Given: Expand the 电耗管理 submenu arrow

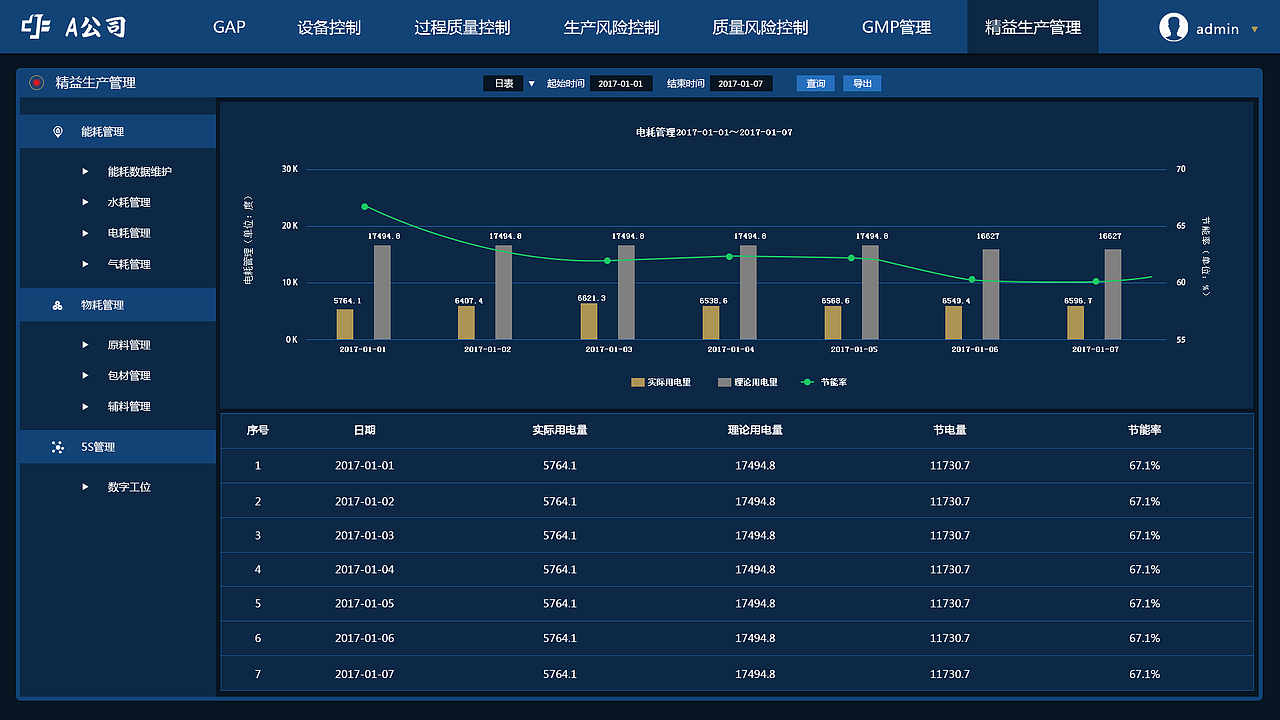Looking at the screenshot, I should coord(86,232).
